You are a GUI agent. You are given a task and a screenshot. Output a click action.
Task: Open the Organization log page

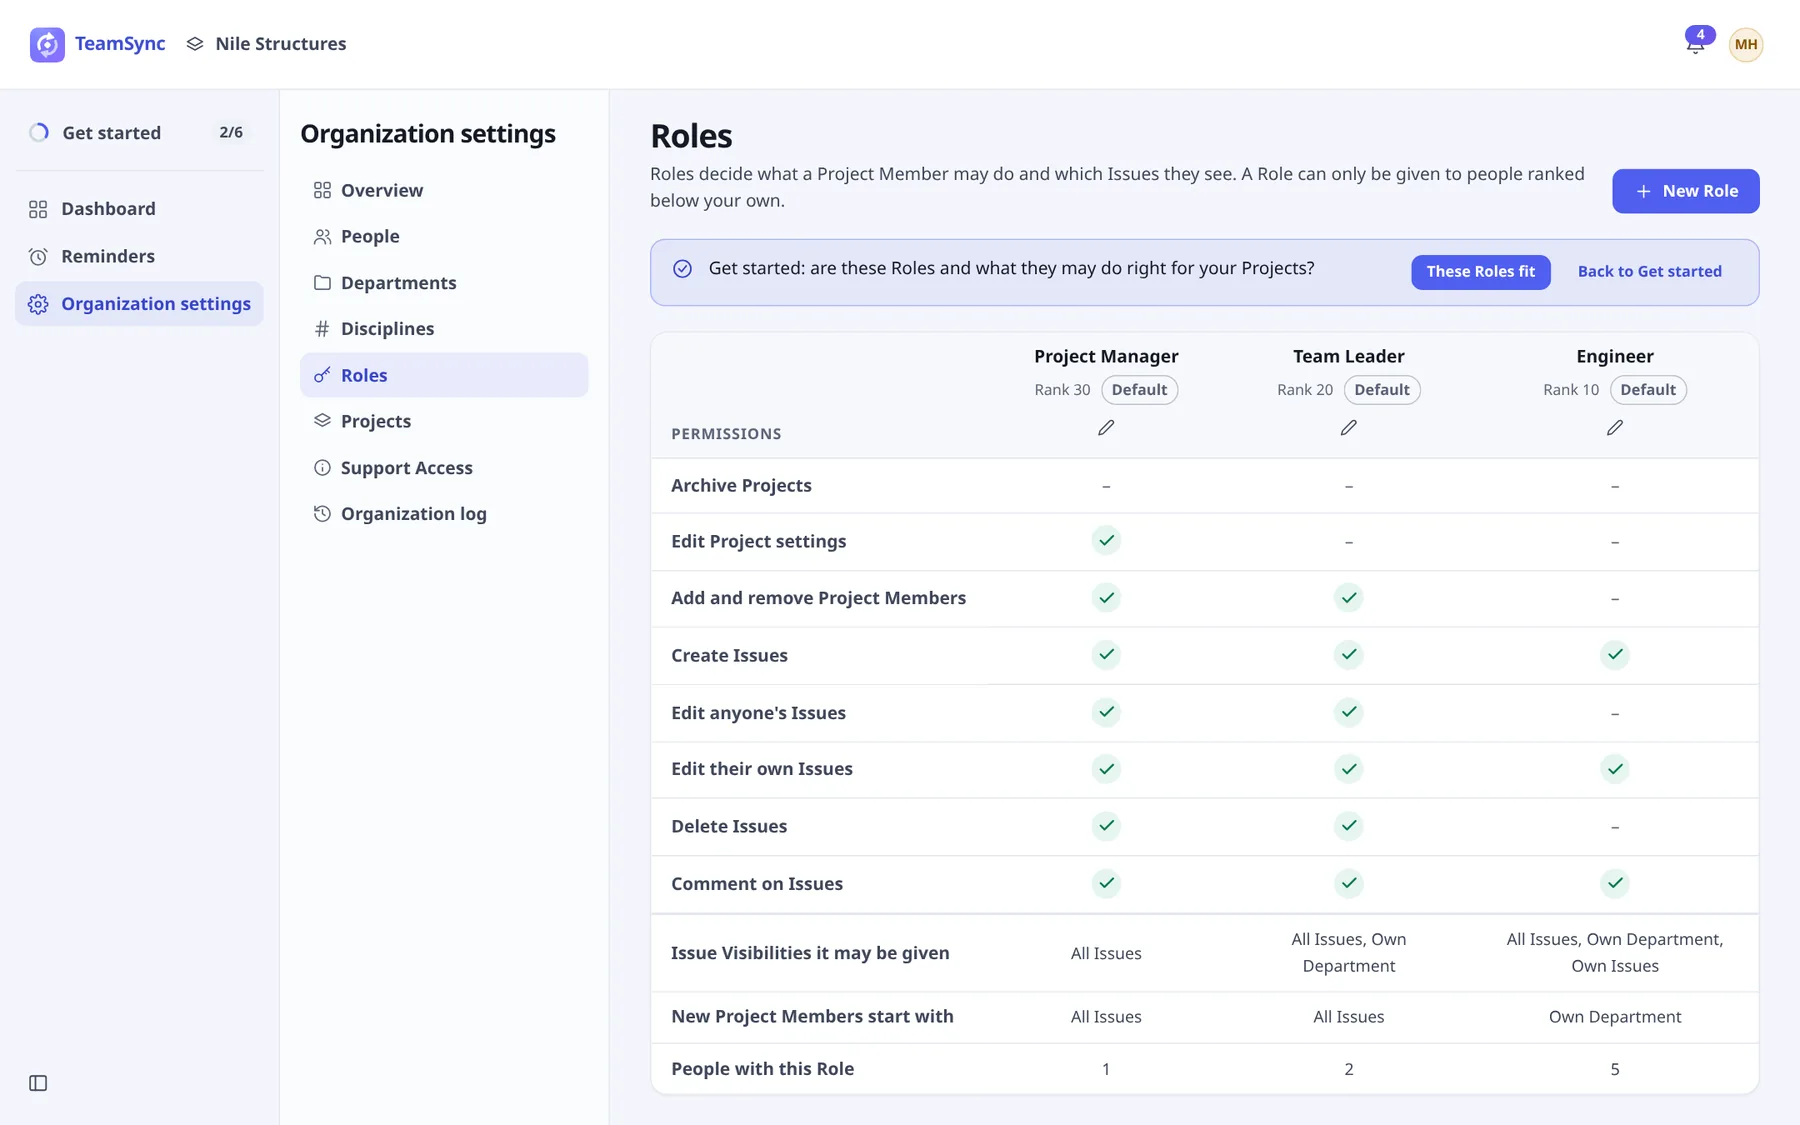[444, 514]
